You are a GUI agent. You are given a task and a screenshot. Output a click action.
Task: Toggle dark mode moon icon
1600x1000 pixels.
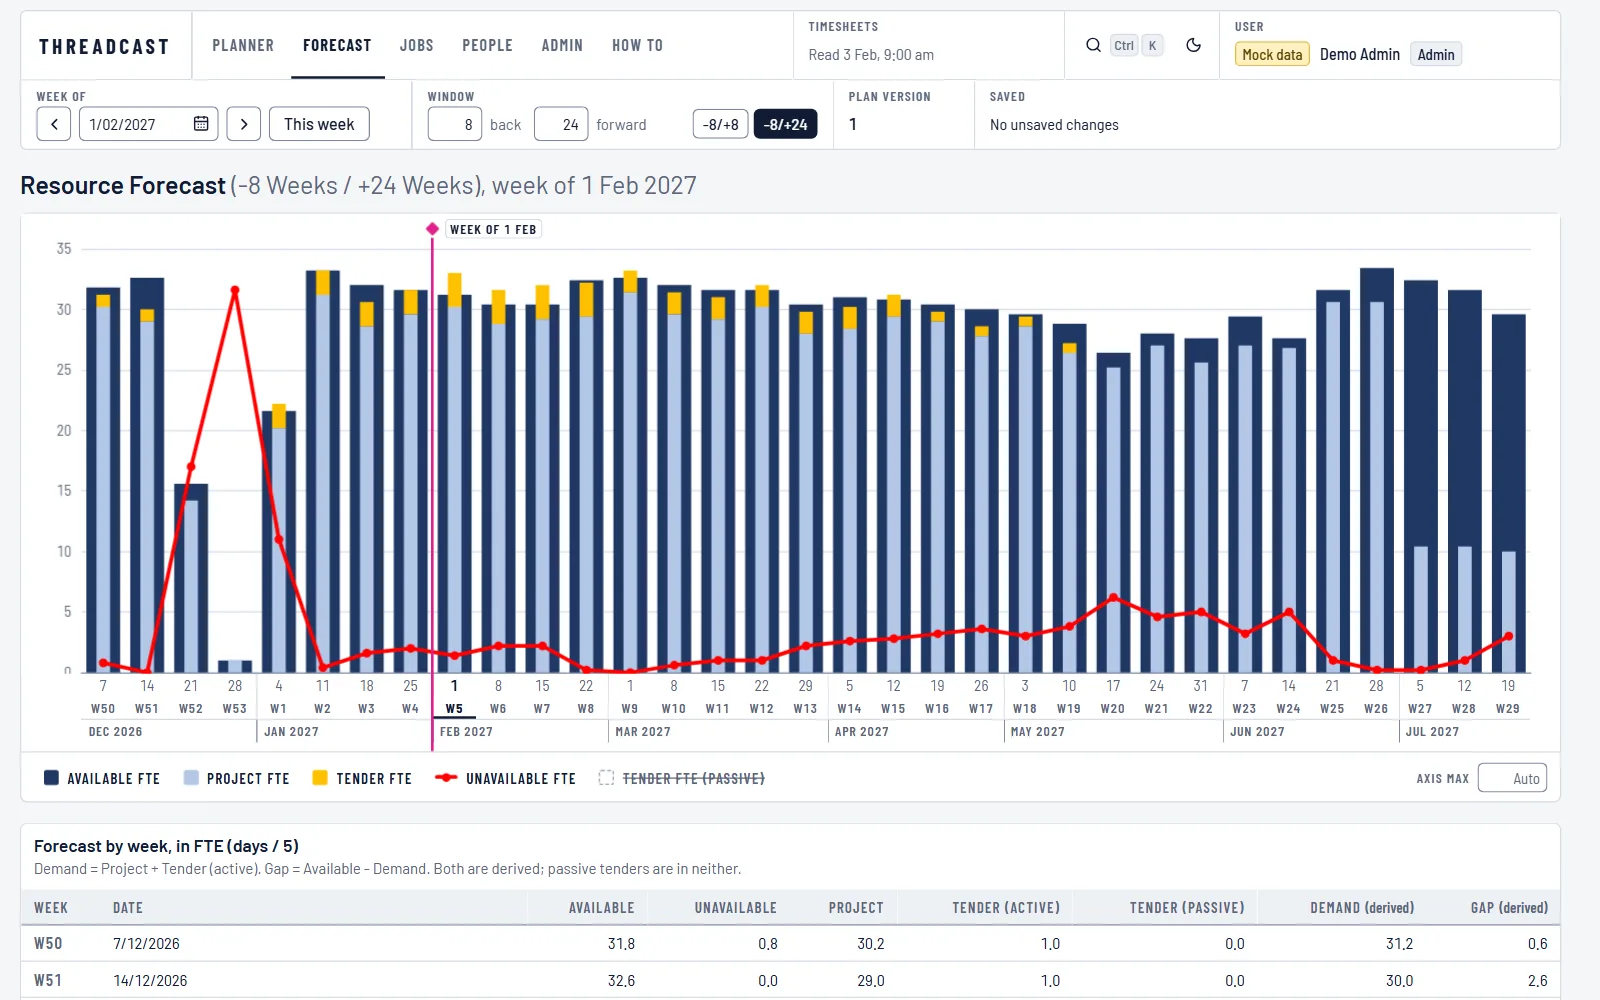(x=1193, y=45)
